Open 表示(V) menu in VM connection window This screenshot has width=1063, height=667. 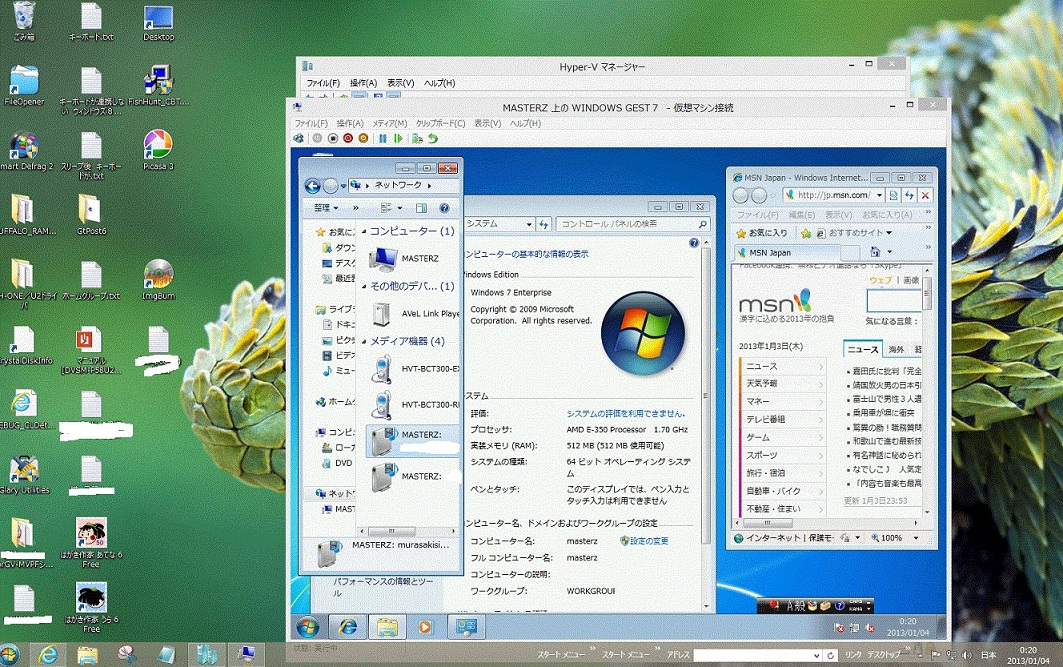[x=487, y=123]
